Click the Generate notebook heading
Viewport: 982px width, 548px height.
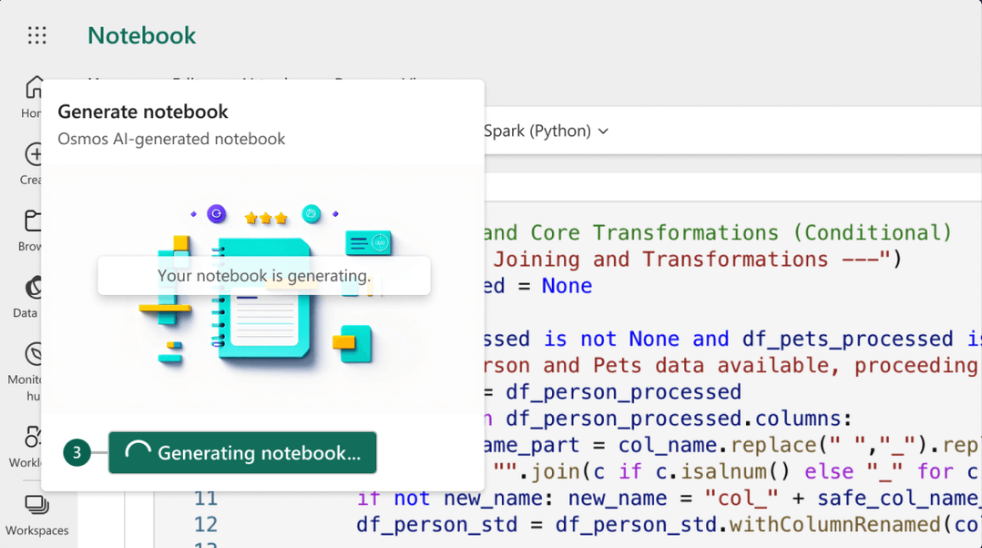point(143,111)
